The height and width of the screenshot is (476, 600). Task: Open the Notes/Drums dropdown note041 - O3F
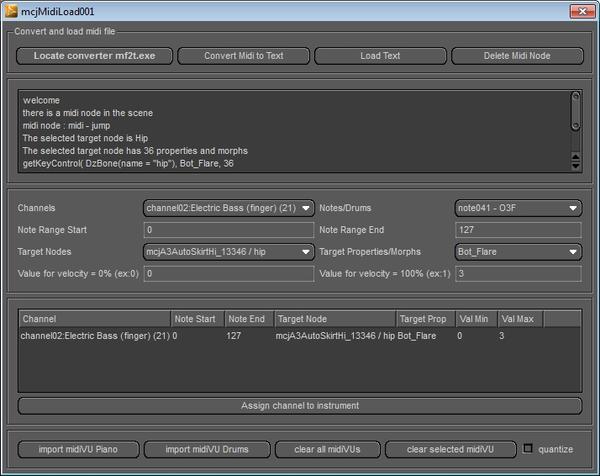point(518,208)
